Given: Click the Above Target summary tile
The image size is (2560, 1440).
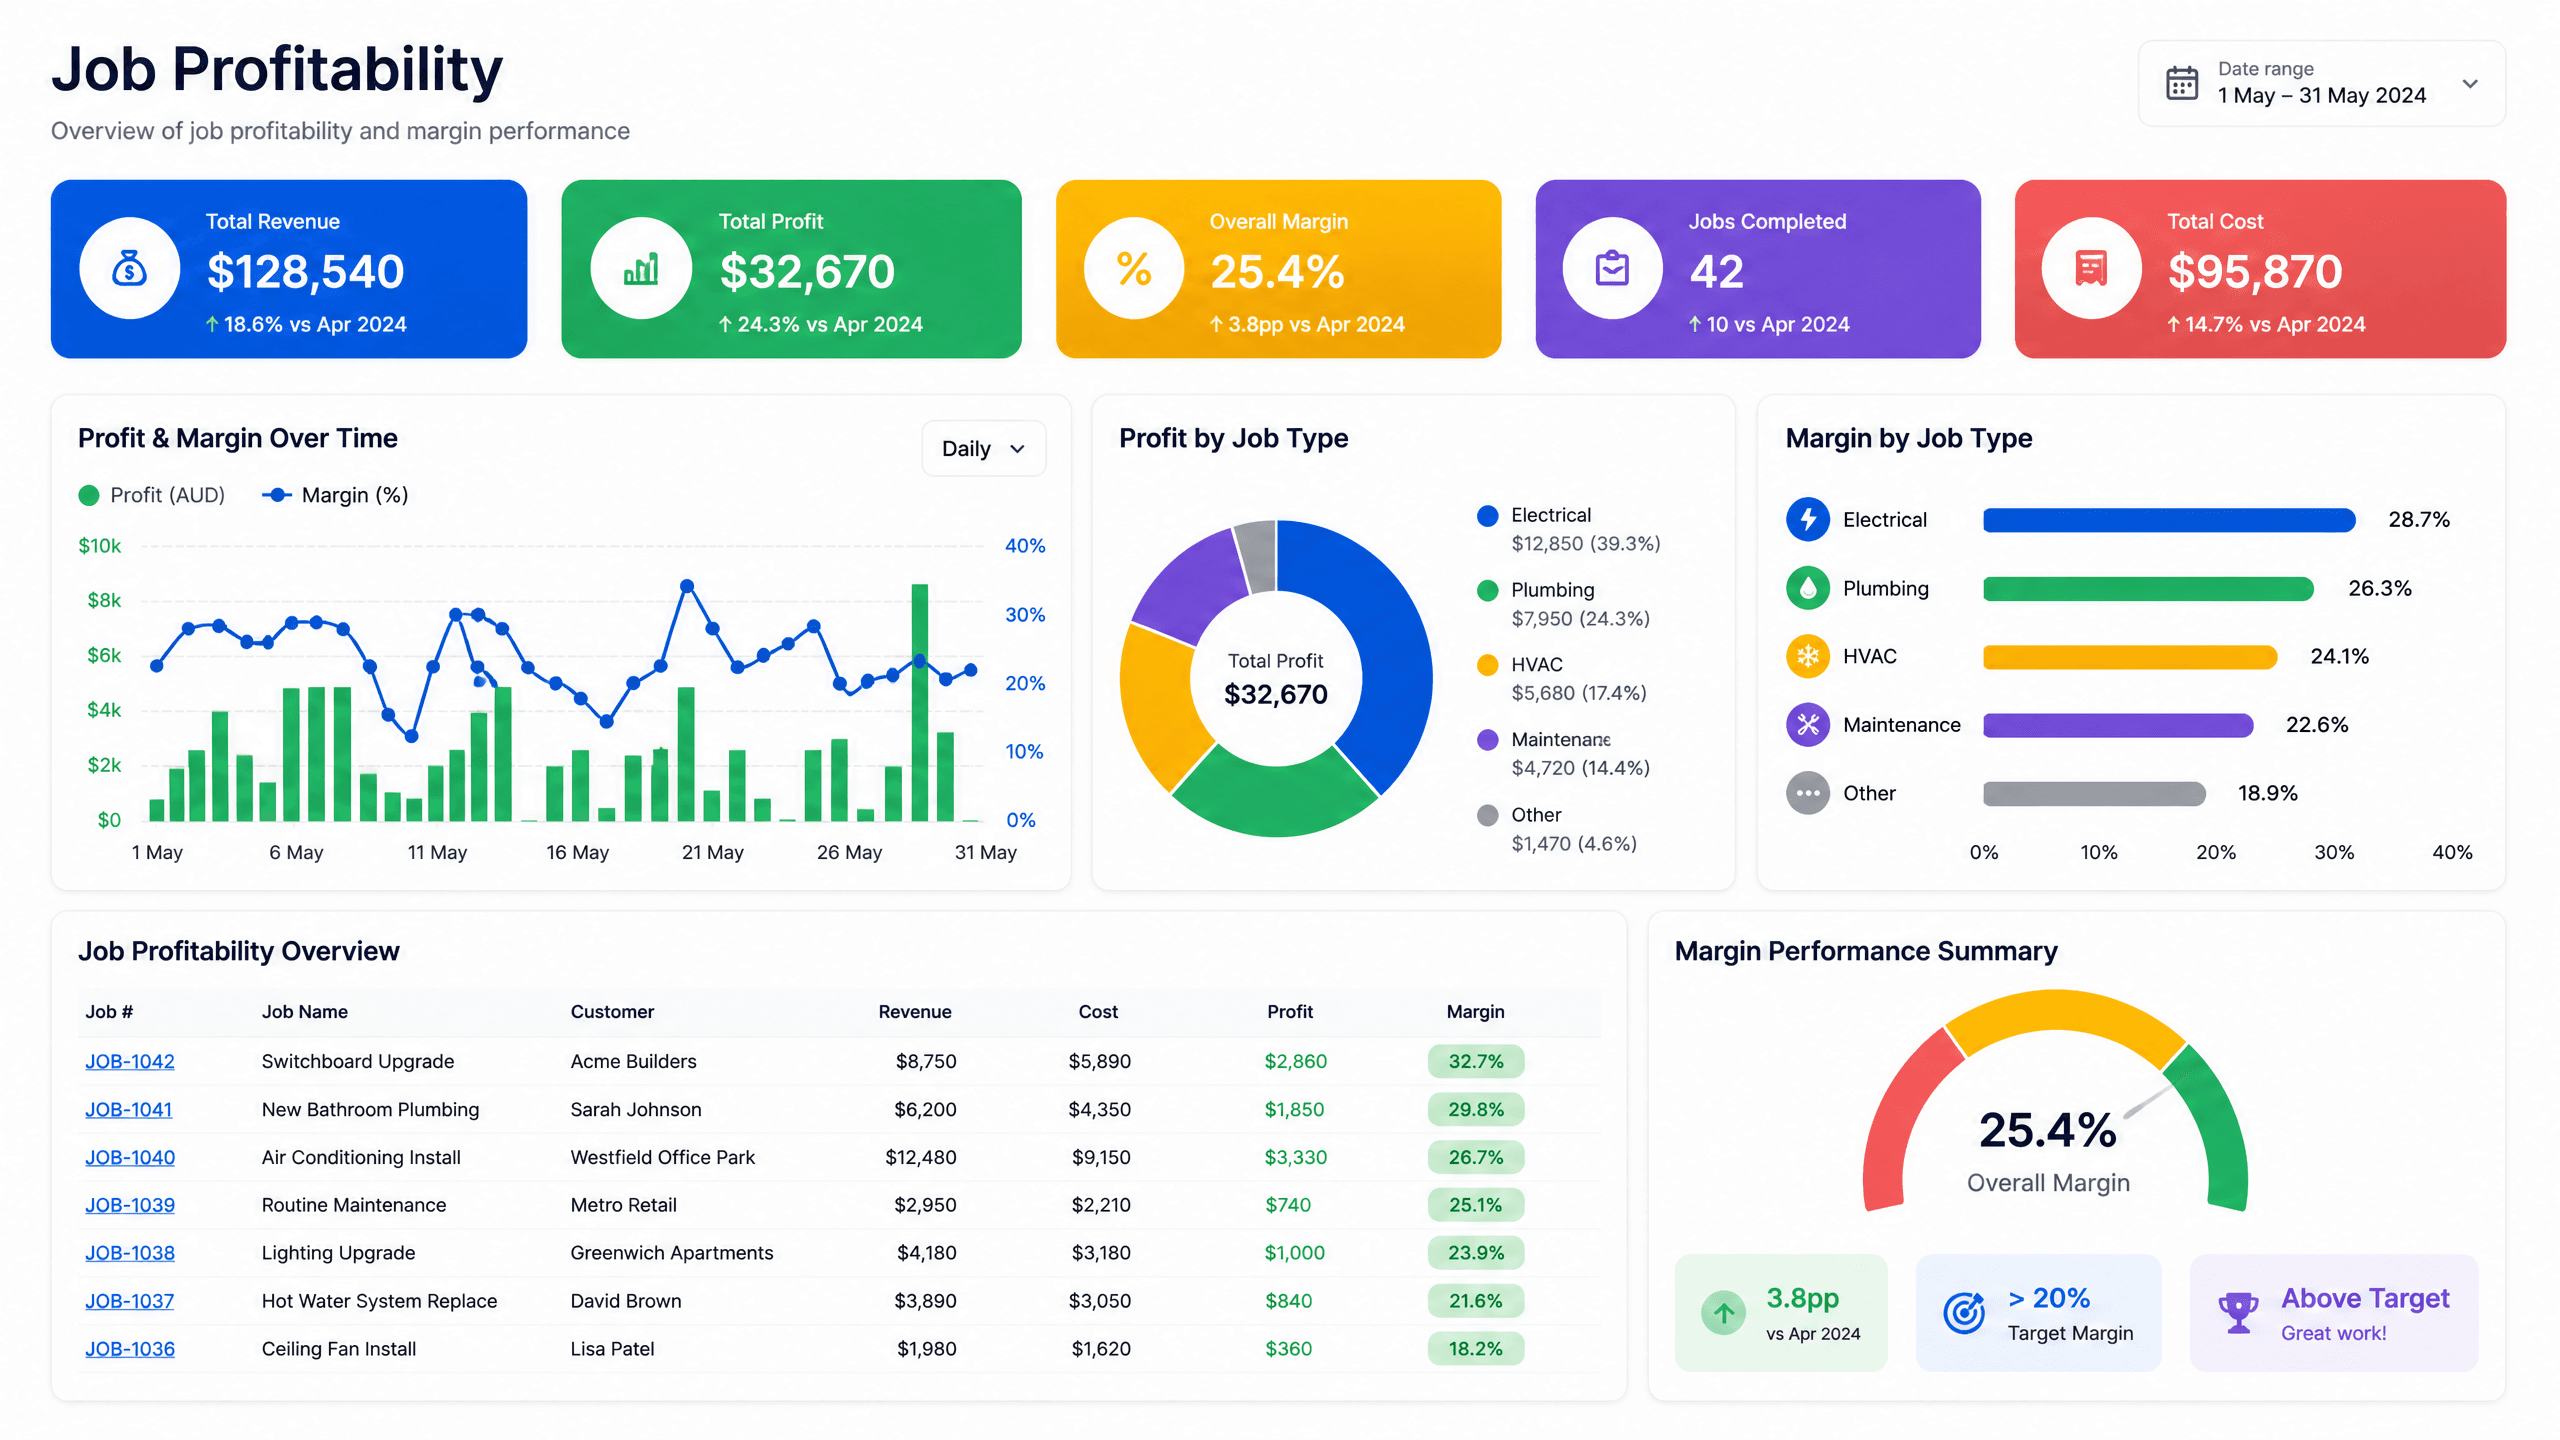Looking at the screenshot, I should (2333, 1313).
